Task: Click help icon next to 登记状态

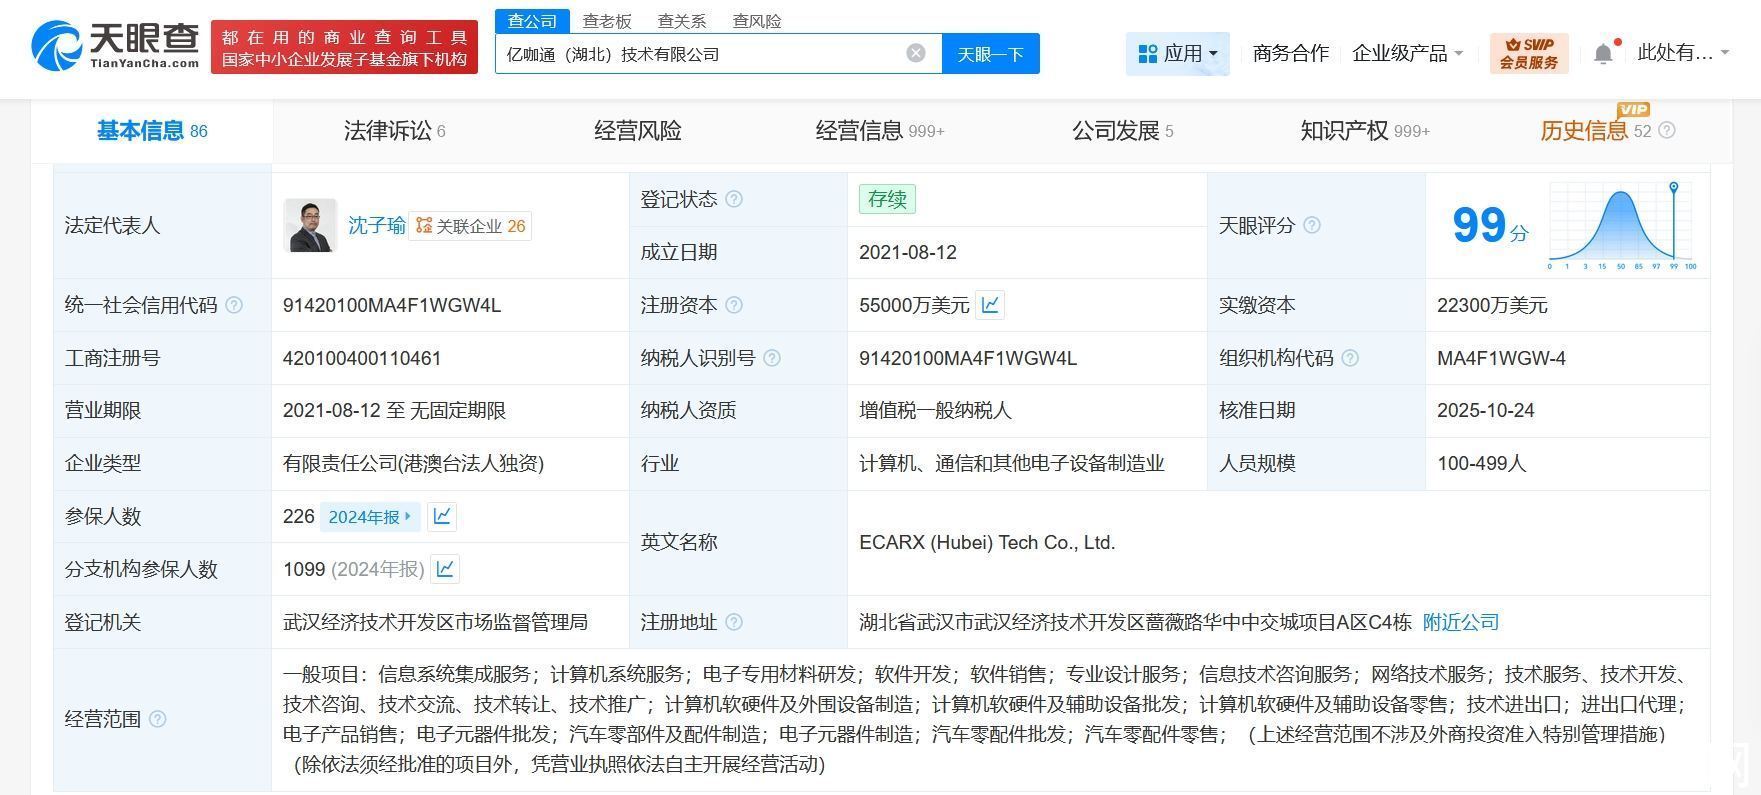Action: (x=734, y=199)
